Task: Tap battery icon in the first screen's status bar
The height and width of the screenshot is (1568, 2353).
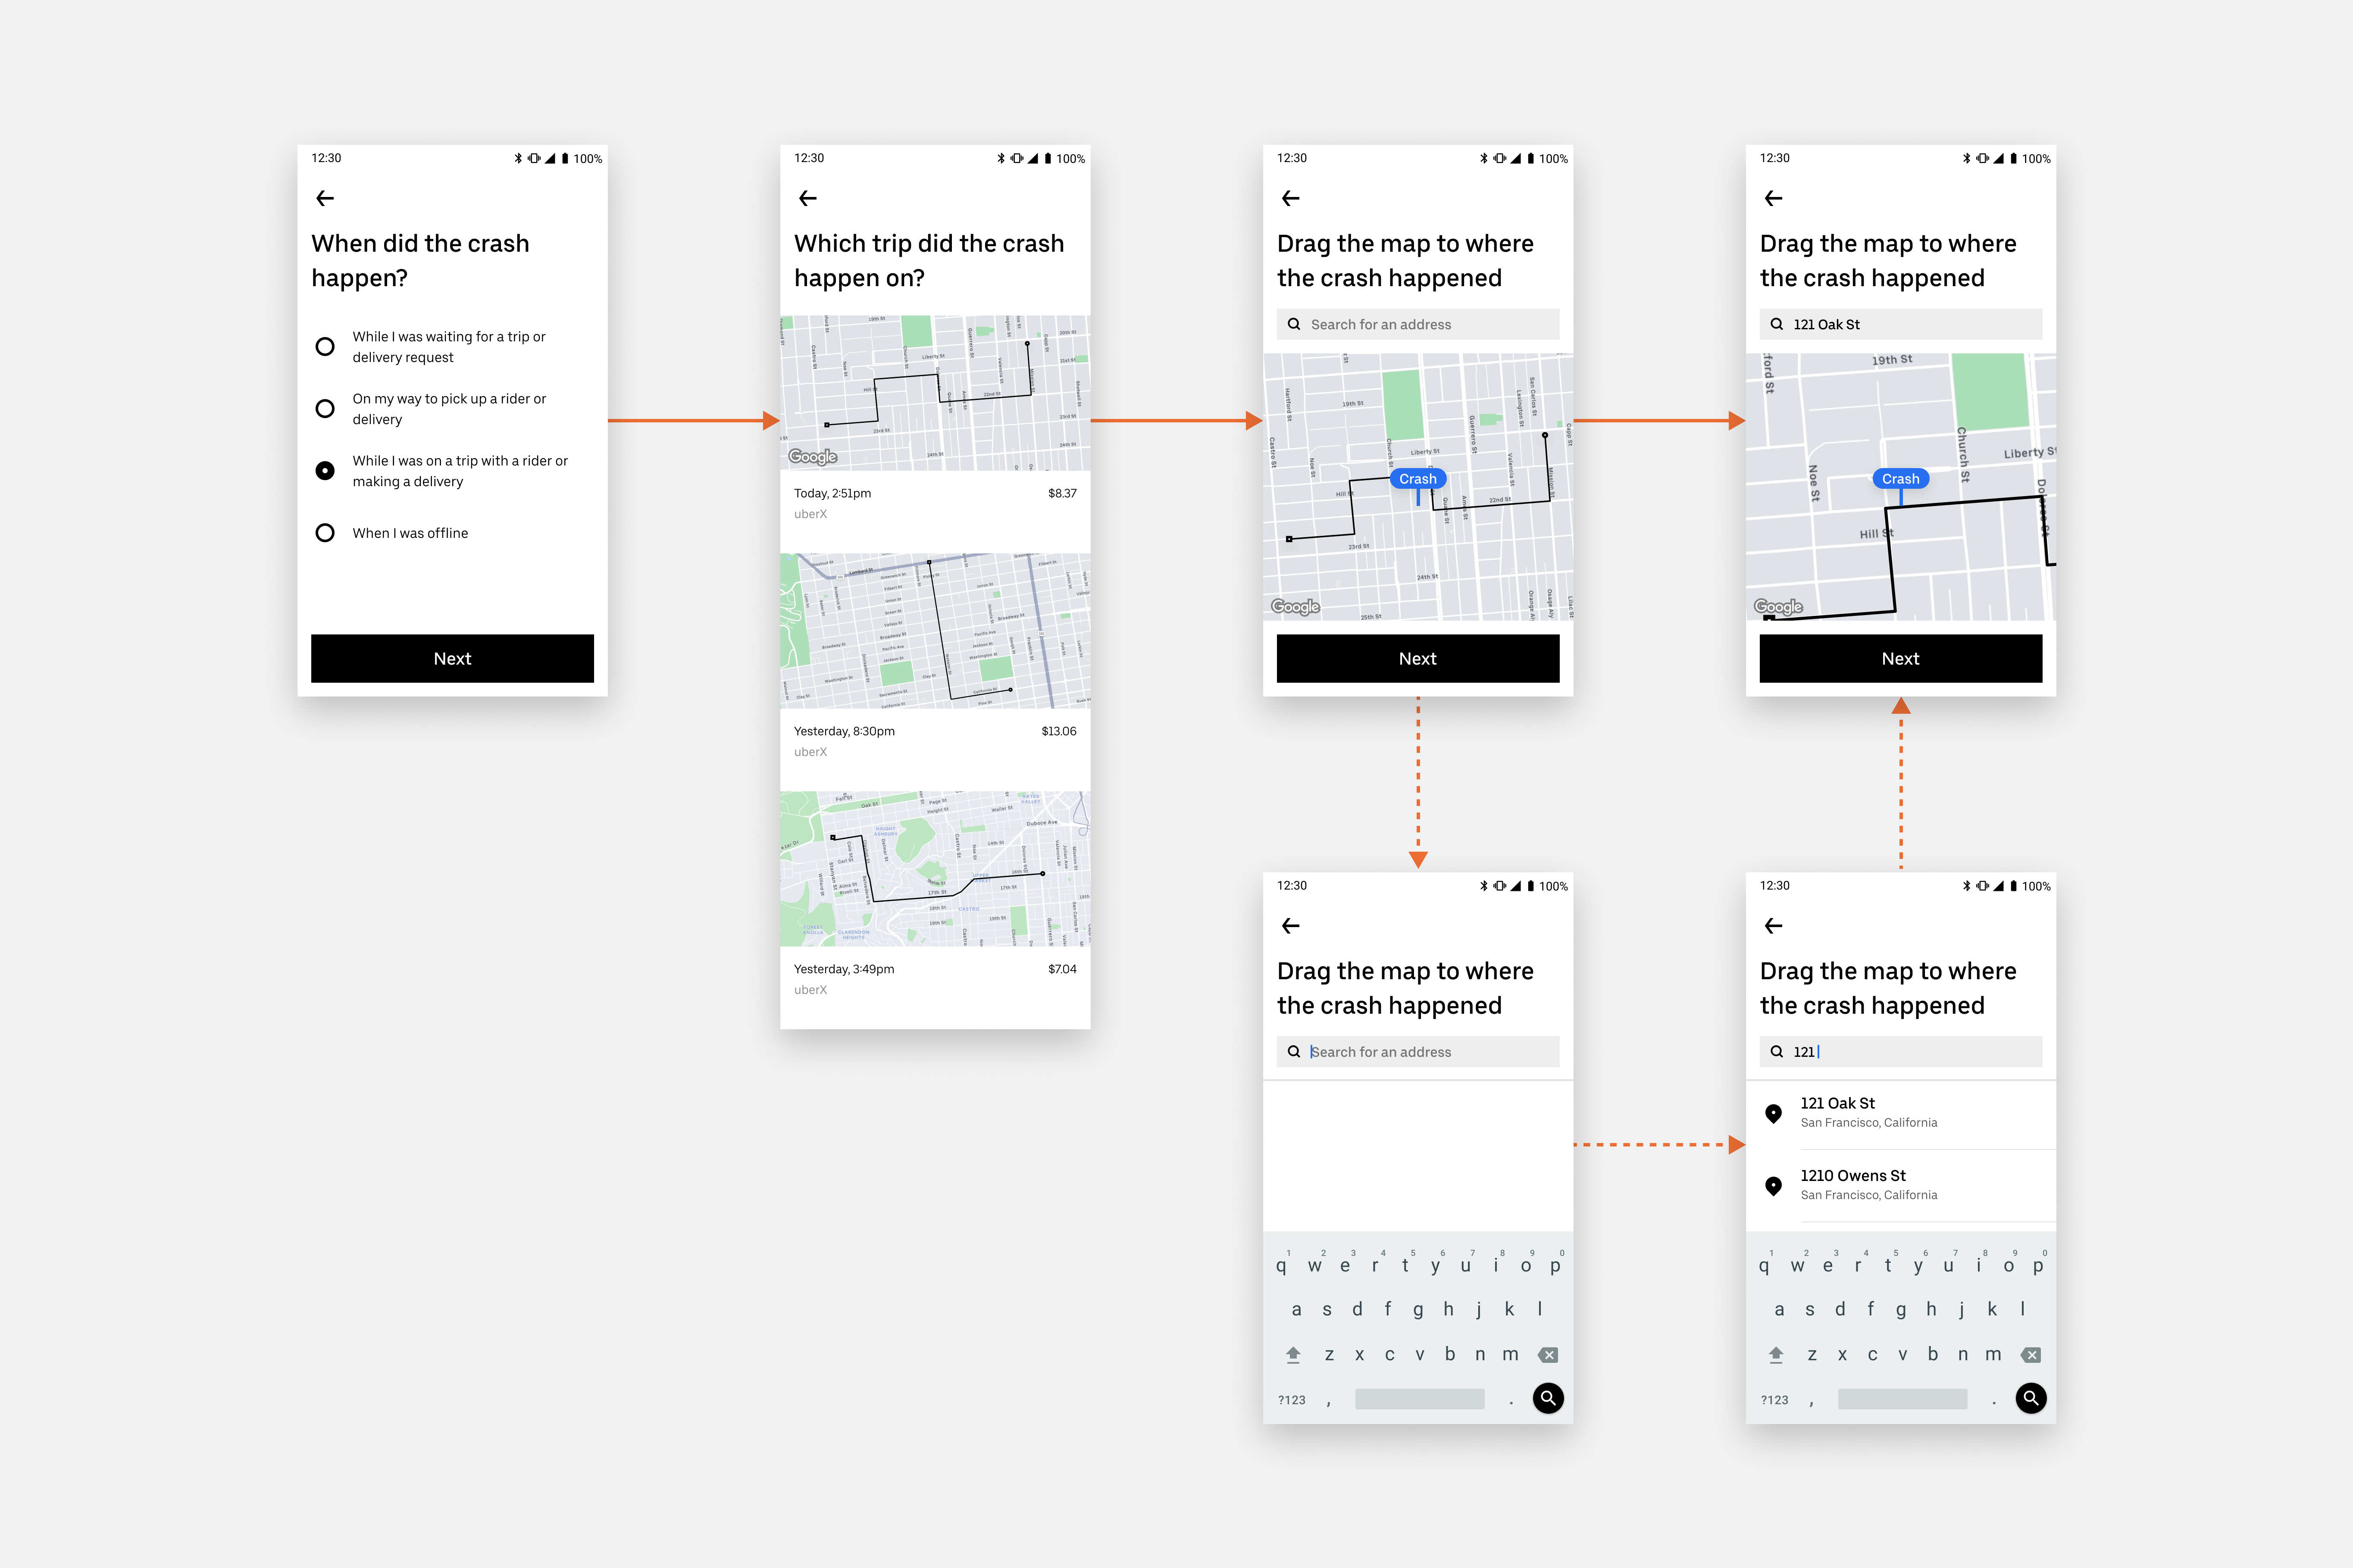Action: 565,158
